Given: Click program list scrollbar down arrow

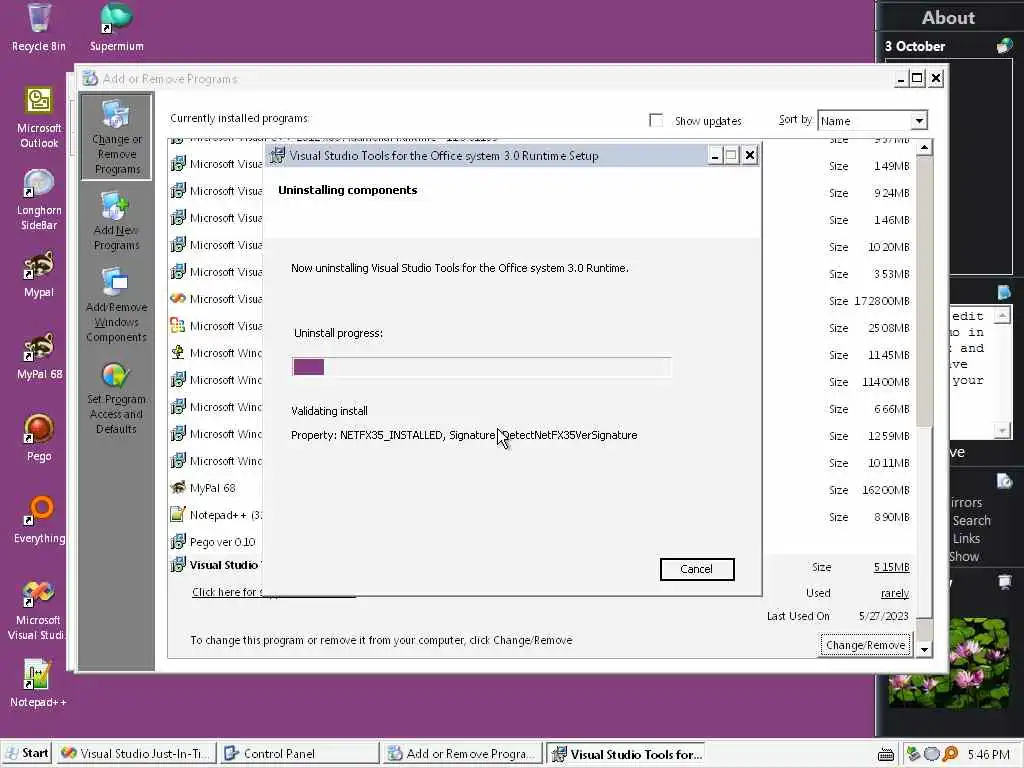Looking at the screenshot, I should 924,649.
